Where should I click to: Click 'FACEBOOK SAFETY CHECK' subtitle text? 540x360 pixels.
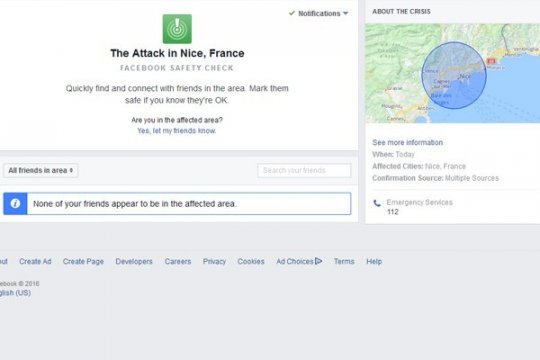(x=177, y=68)
